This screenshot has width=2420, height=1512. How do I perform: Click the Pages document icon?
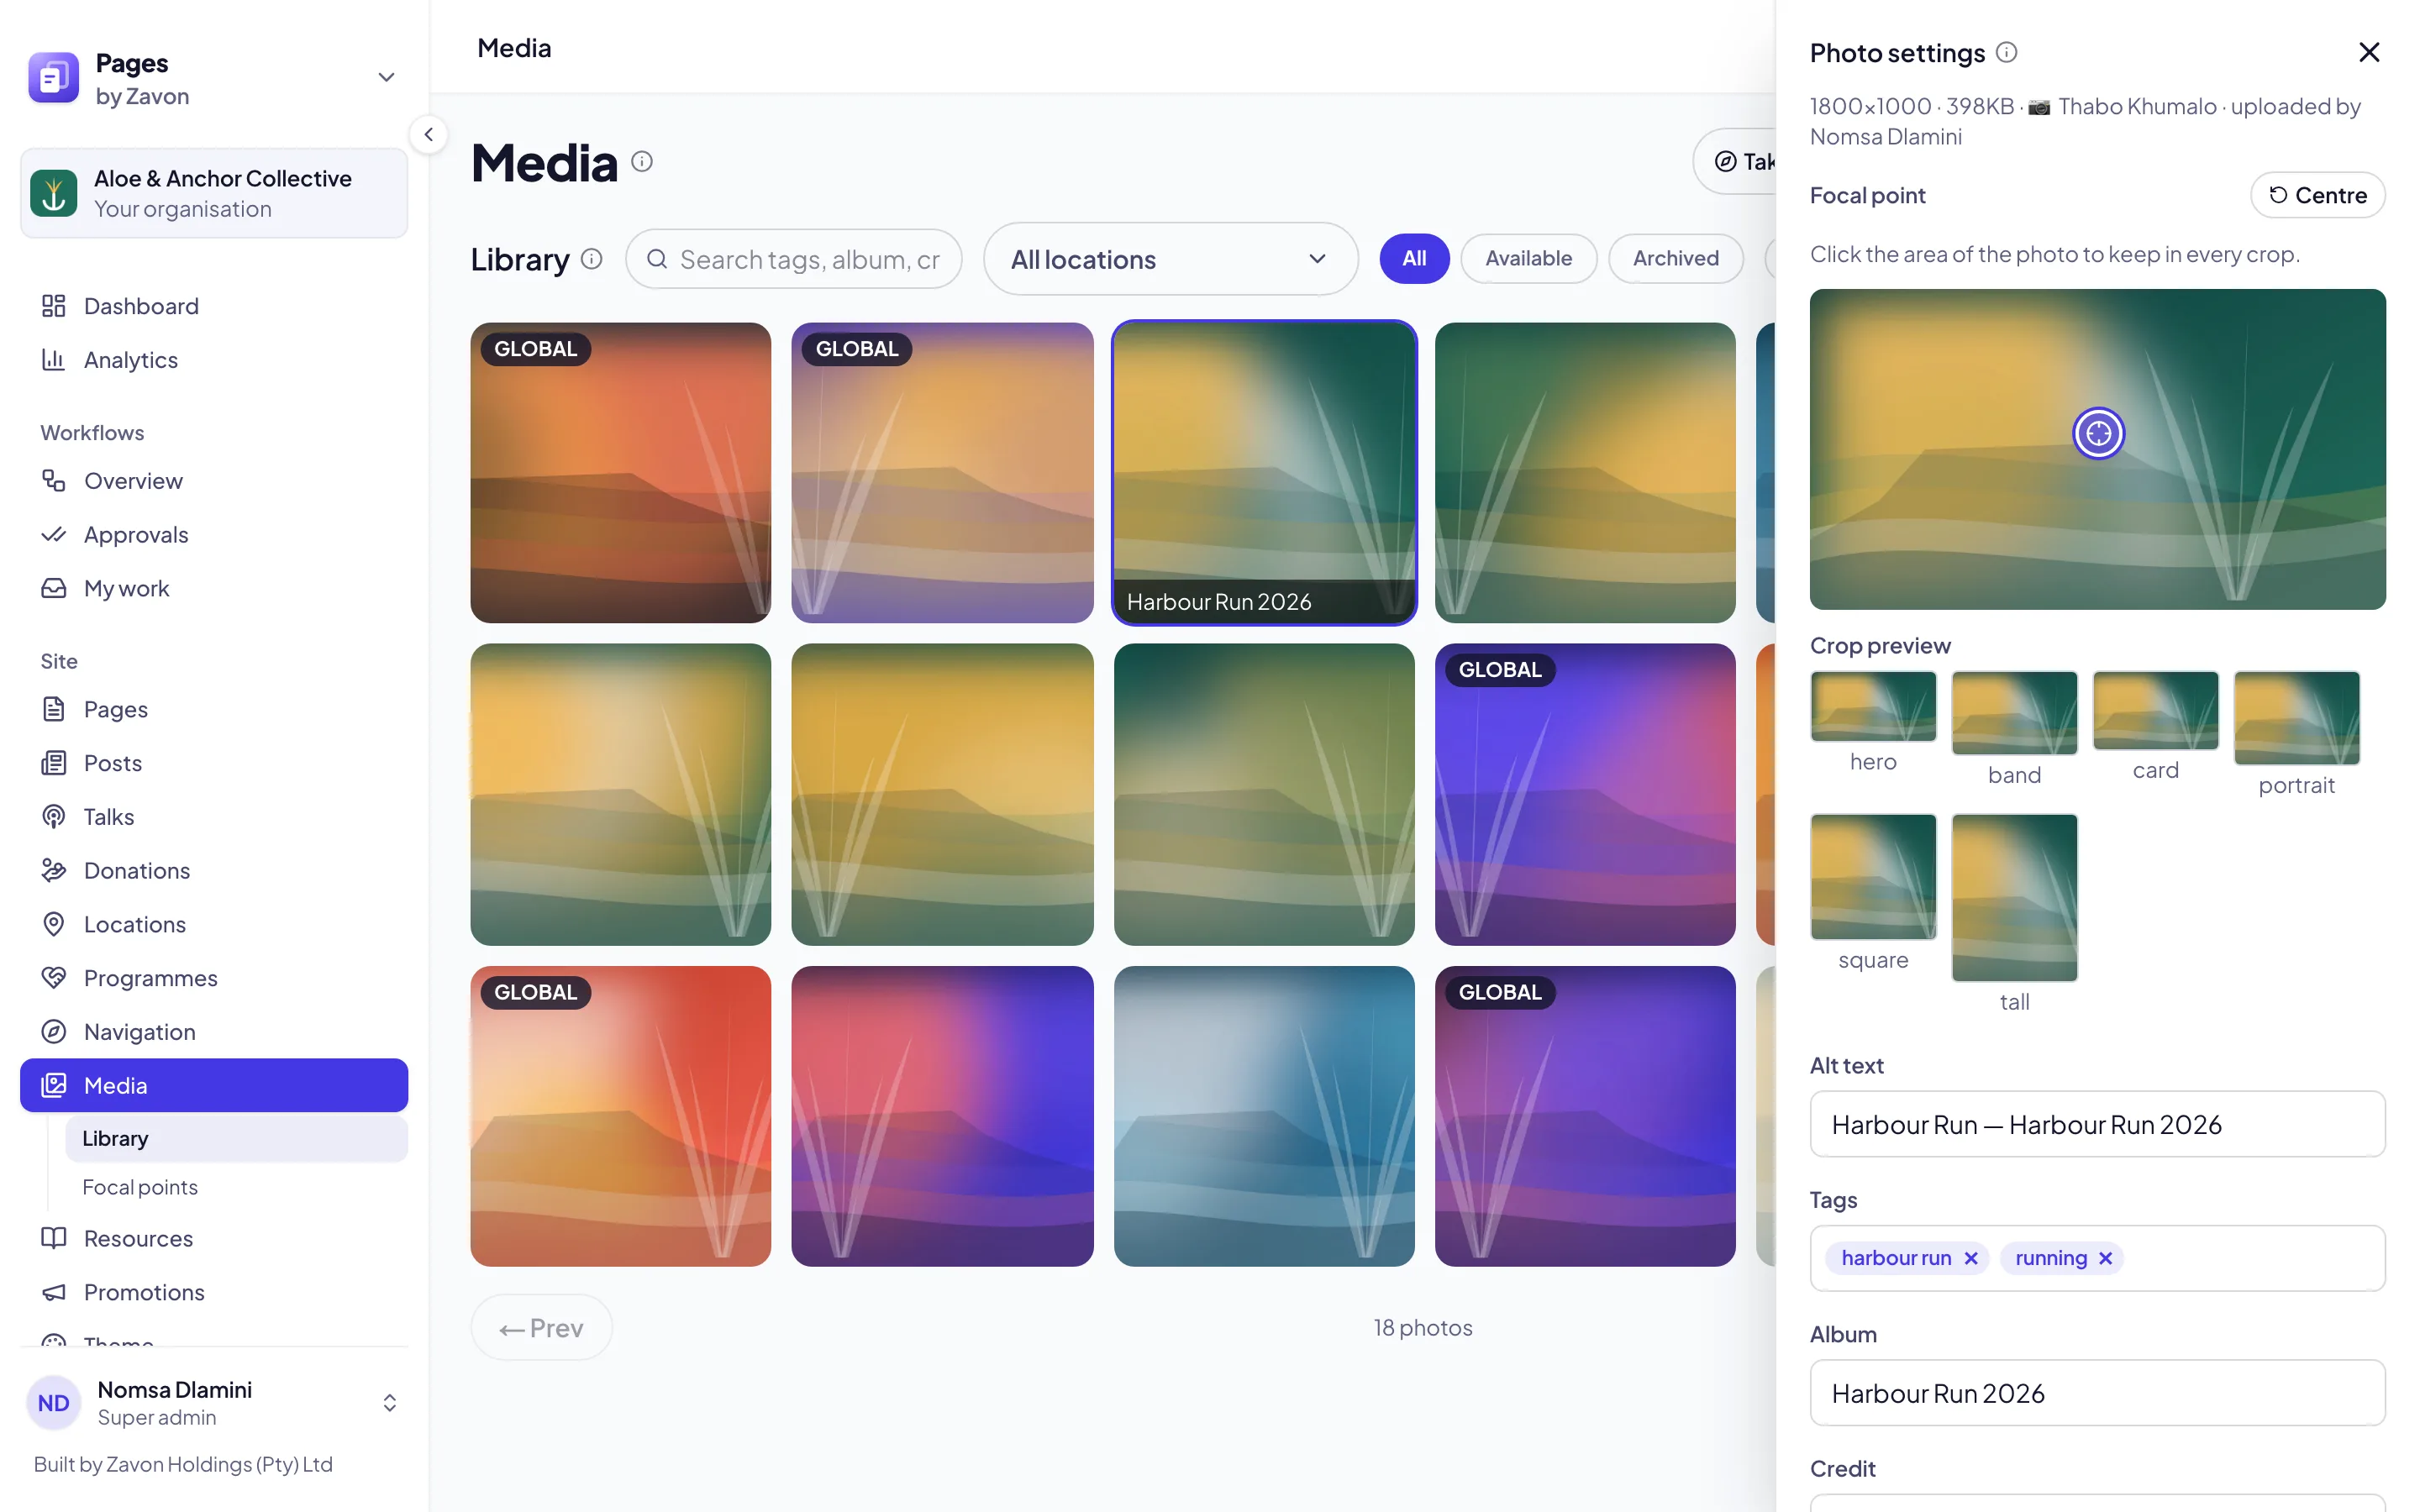tap(53, 709)
